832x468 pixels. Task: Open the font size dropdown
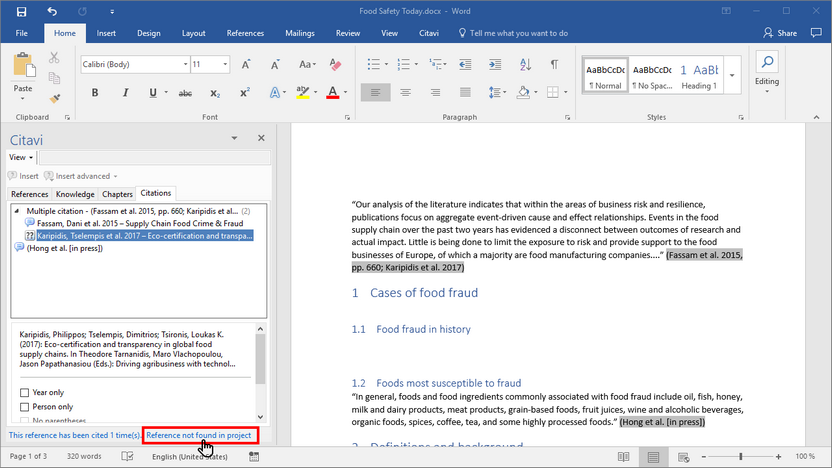[226, 64]
